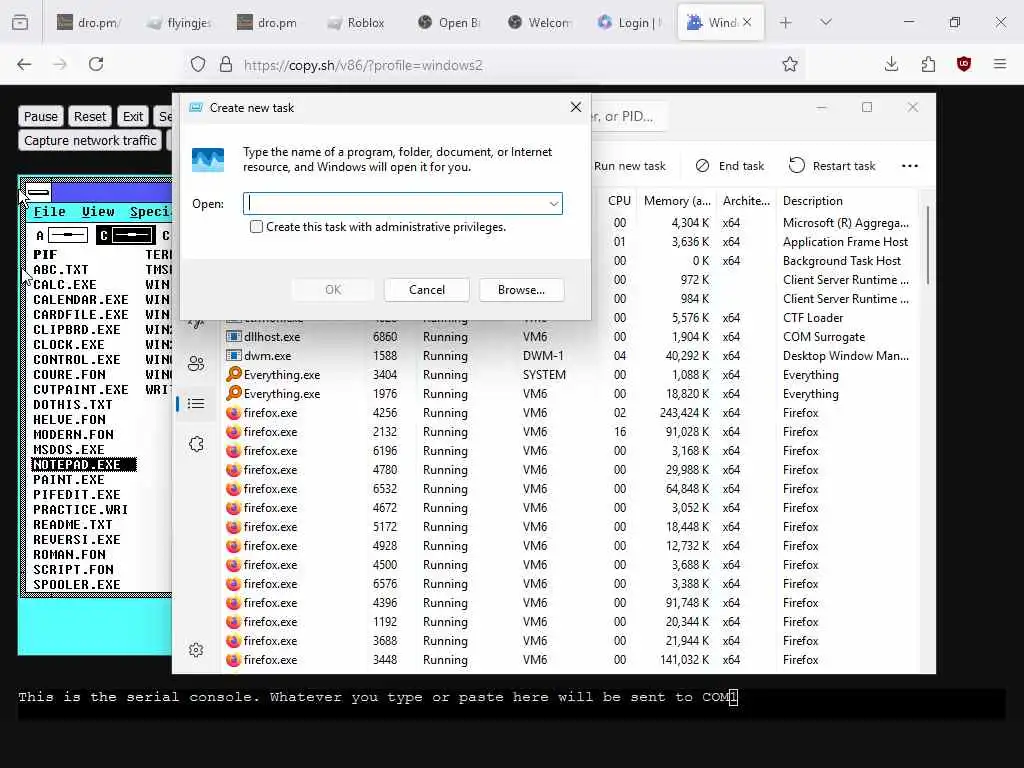Screen dimensions: 1024x768
Task: Pause the emulator with Pause button
Action: 40,116
